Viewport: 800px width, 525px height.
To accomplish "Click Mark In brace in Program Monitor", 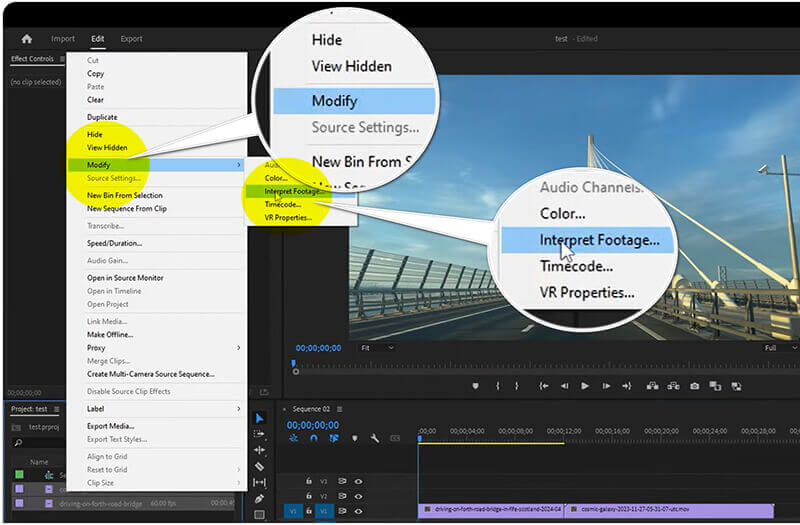I will 497,386.
